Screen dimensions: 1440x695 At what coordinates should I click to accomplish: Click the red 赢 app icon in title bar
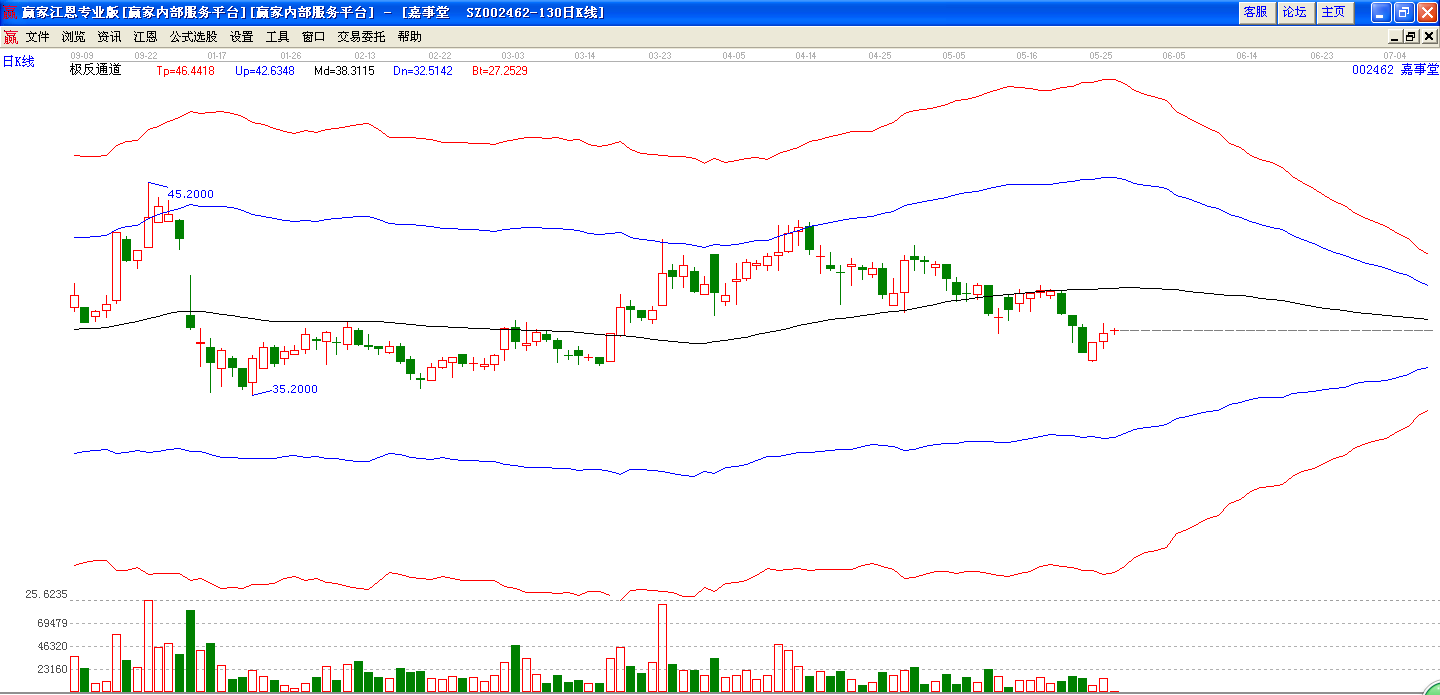[10, 12]
